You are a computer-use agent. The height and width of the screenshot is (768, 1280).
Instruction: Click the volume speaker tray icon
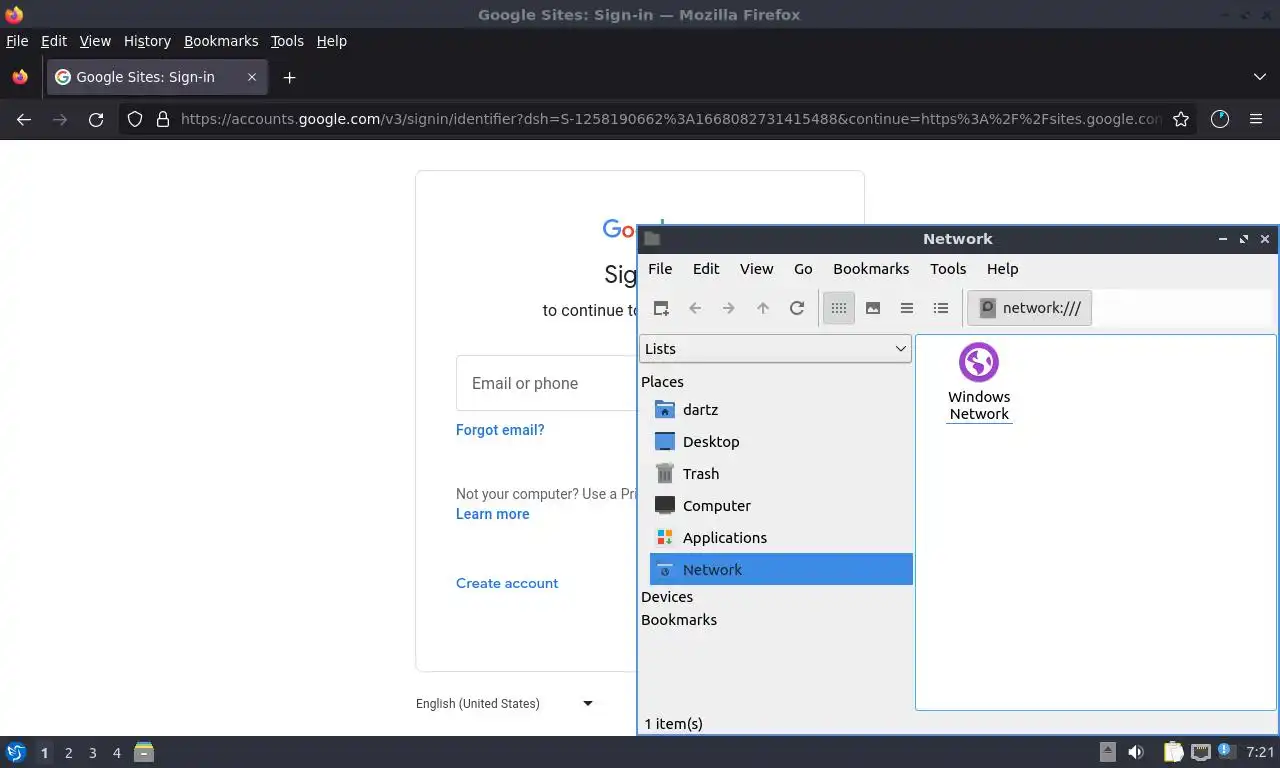pyautogui.click(x=1136, y=752)
